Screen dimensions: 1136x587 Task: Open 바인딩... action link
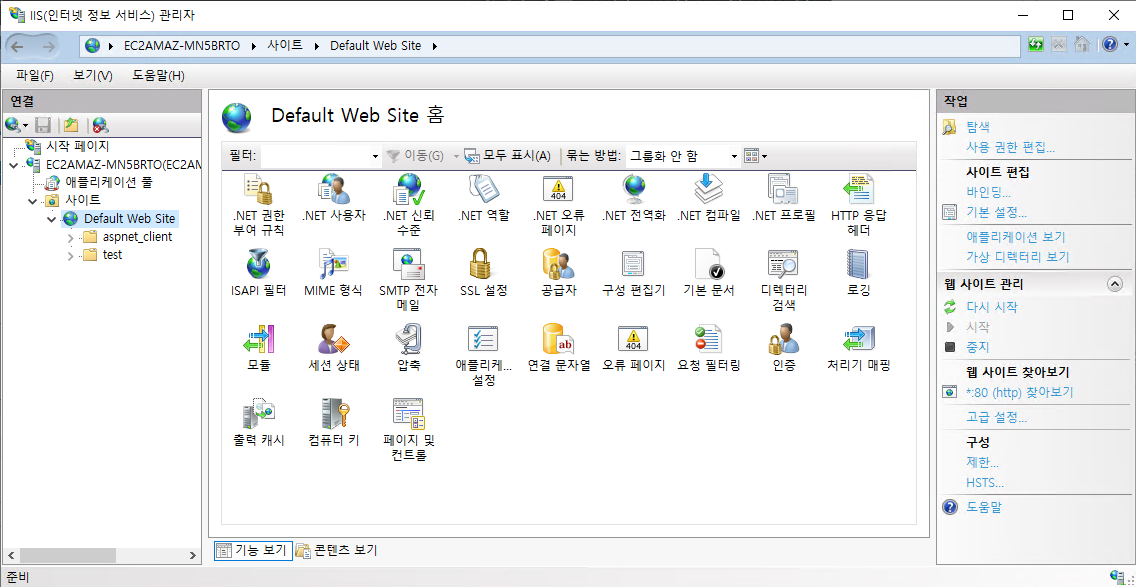pyautogui.click(x=989, y=193)
